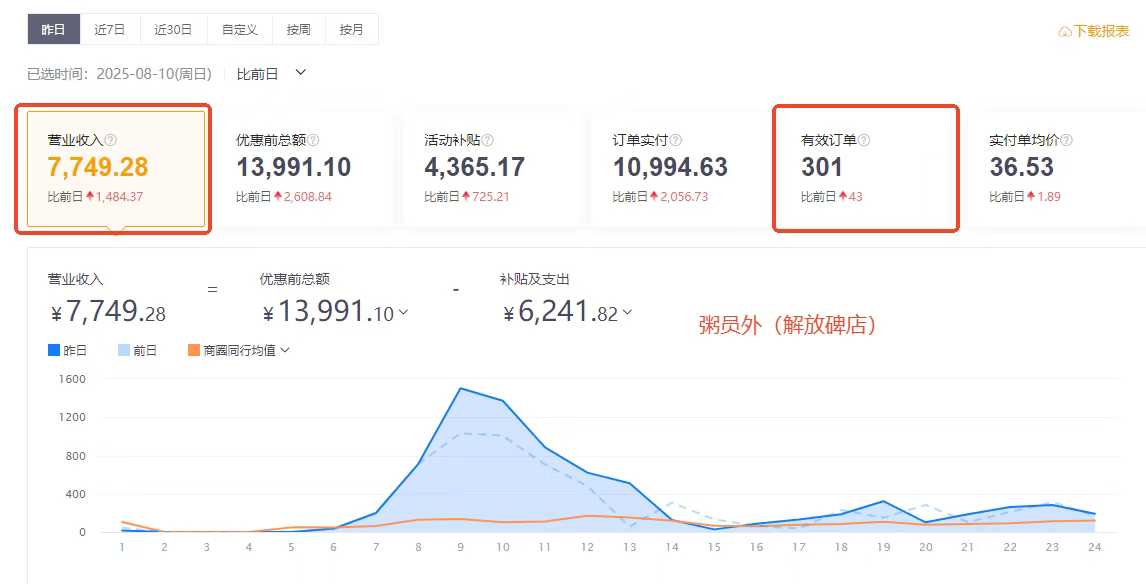Select the 昨日 time tab
This screenshot has height=584, width=1146.
click(x=53, y=30)
